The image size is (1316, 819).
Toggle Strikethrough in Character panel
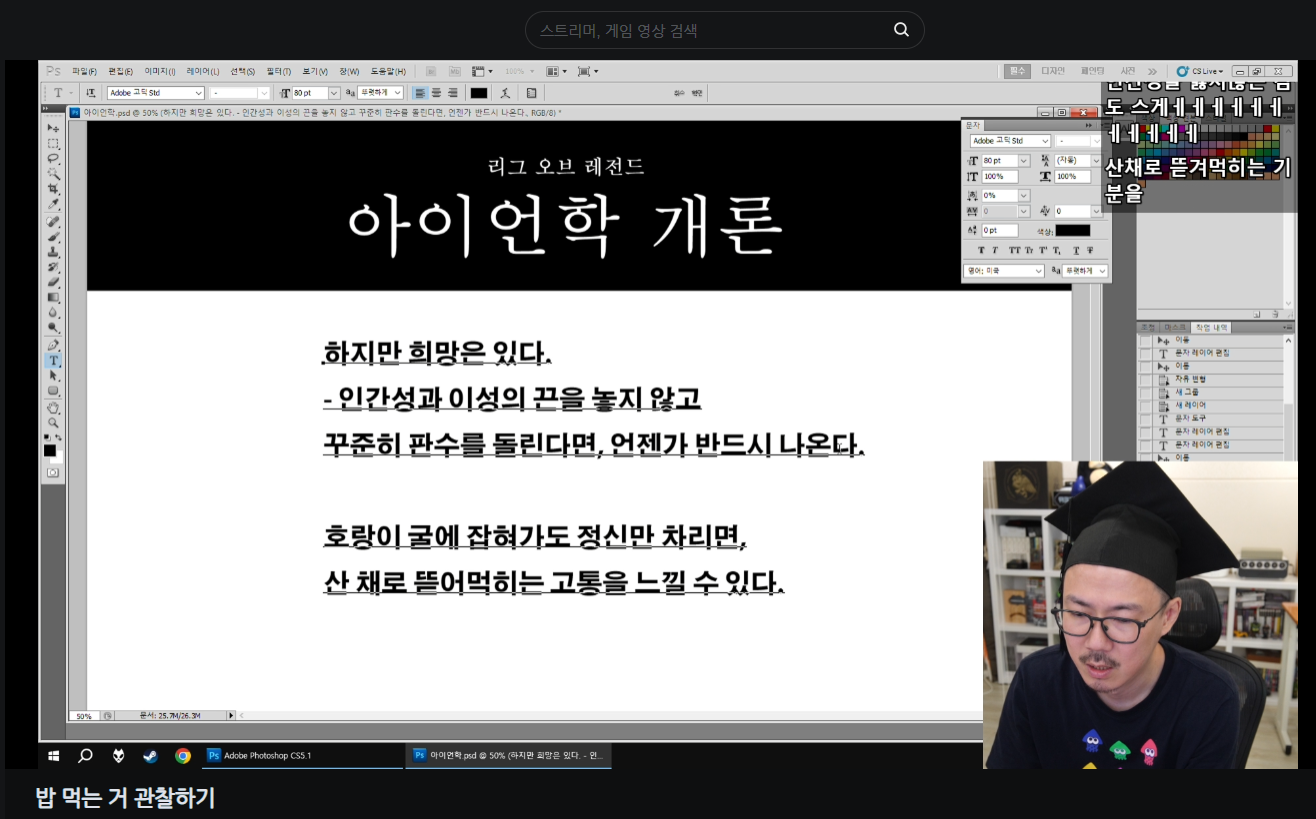pyautogui.click(x=1090, y=250)
